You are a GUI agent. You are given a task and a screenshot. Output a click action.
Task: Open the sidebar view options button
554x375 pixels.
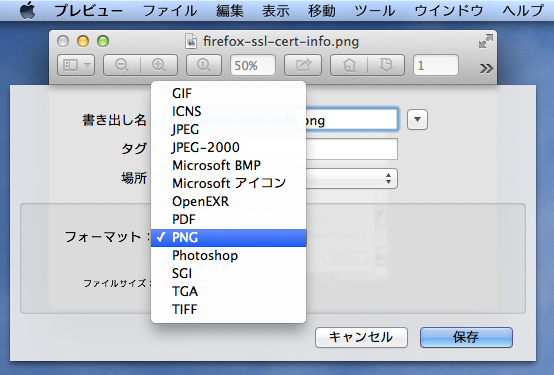76,65
